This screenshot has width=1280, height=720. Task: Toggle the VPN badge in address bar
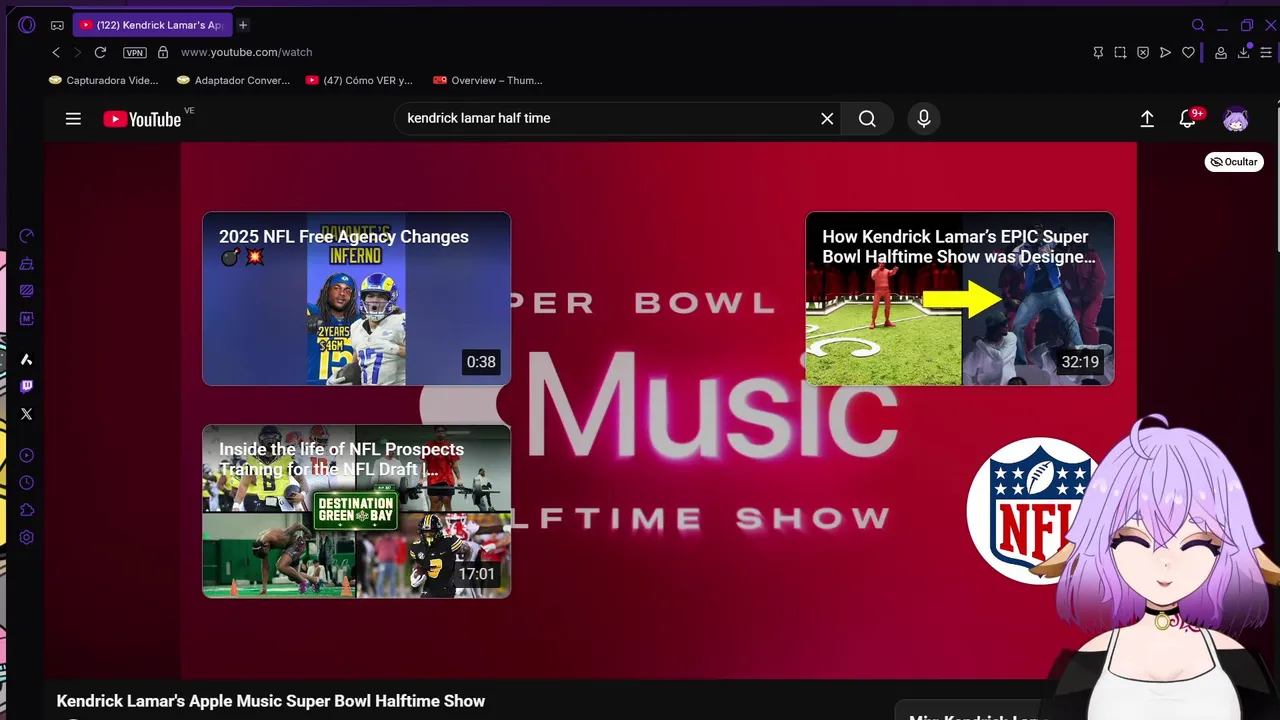[134, 52]
